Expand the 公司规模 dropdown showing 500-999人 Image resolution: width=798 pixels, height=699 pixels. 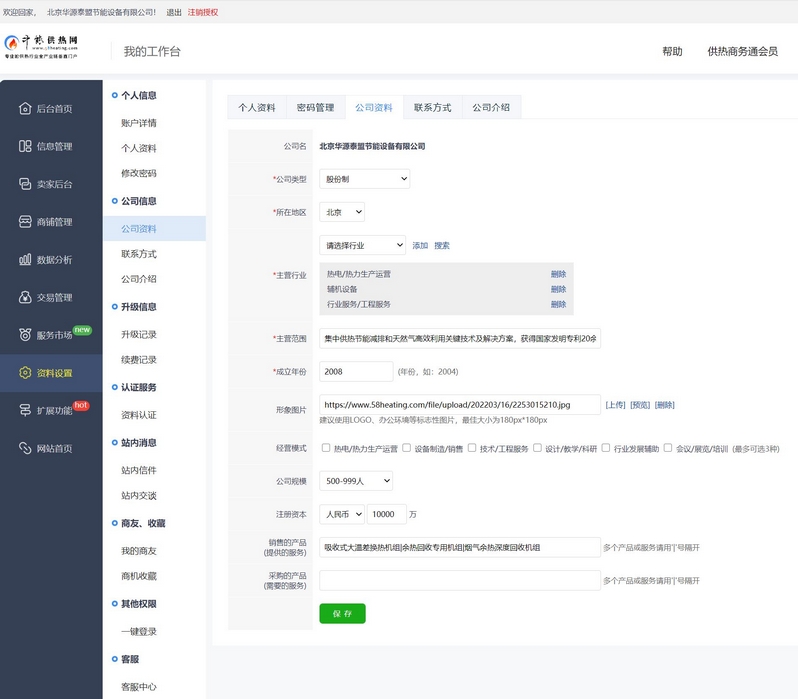click(356, 481)
